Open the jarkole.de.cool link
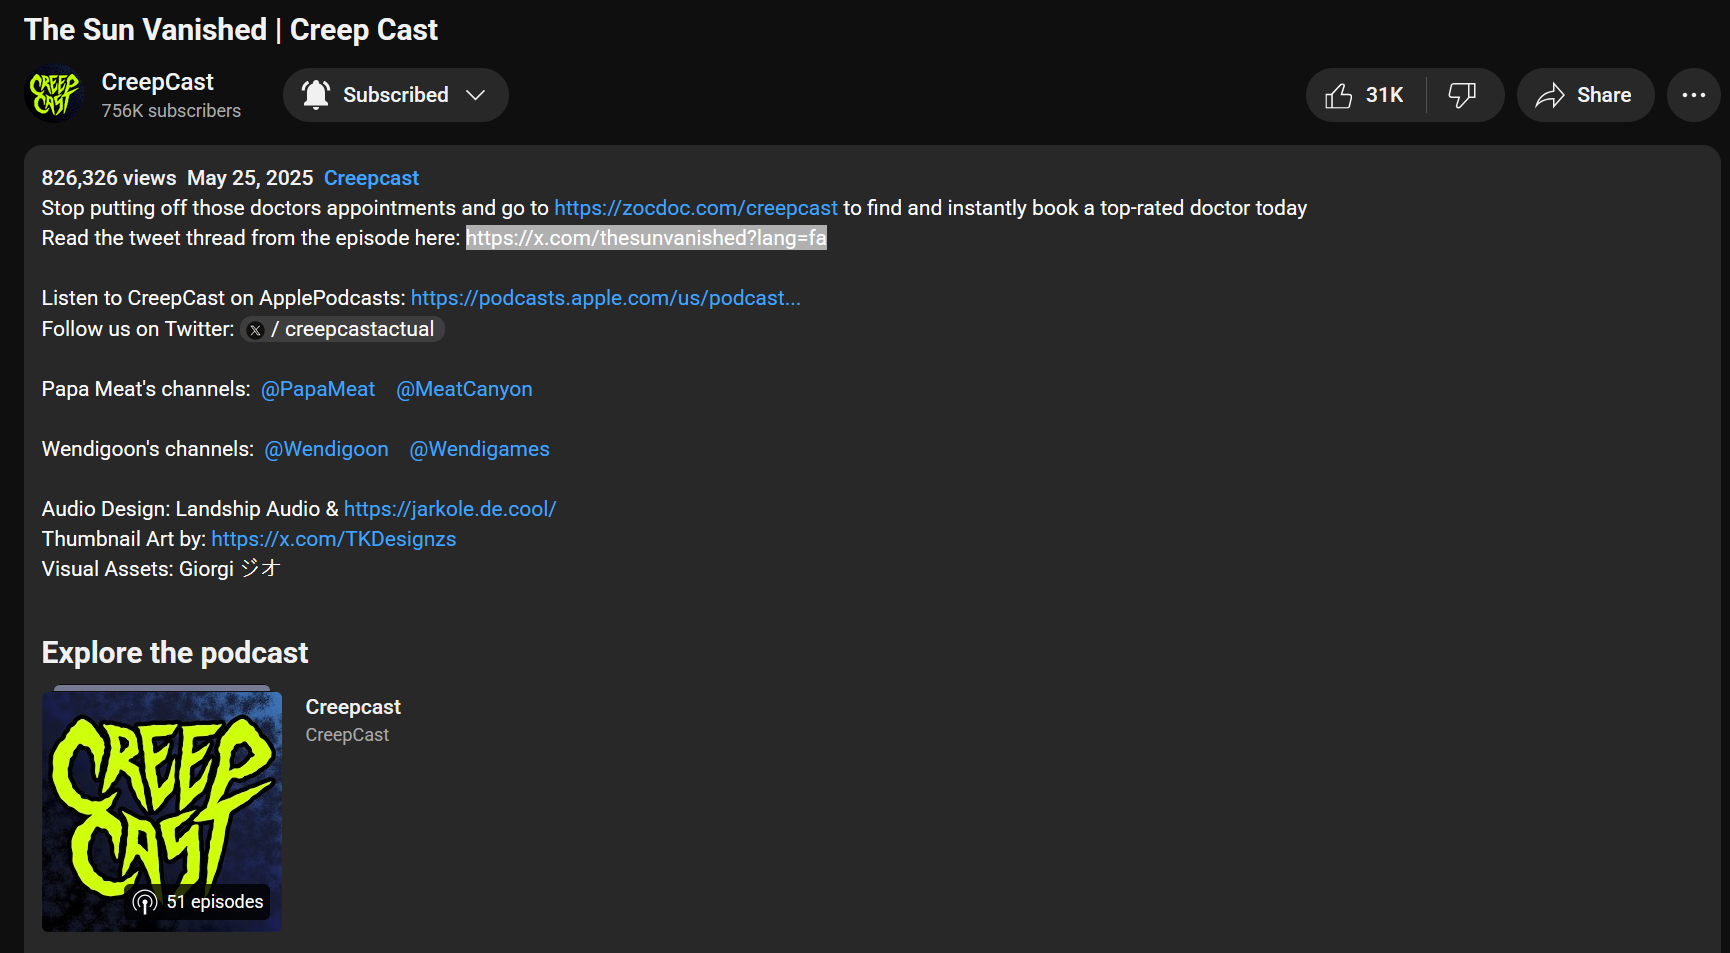 (450, 509)
